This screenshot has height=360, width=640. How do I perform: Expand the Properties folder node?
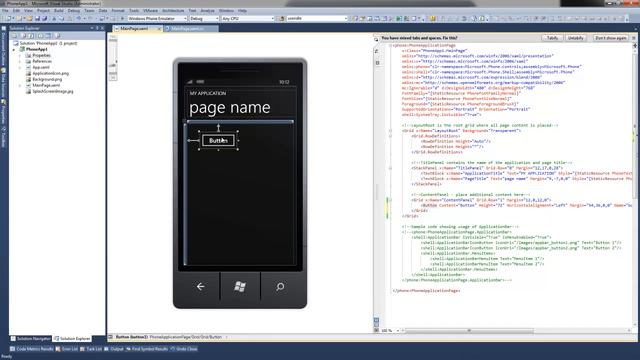pos(20,55)
